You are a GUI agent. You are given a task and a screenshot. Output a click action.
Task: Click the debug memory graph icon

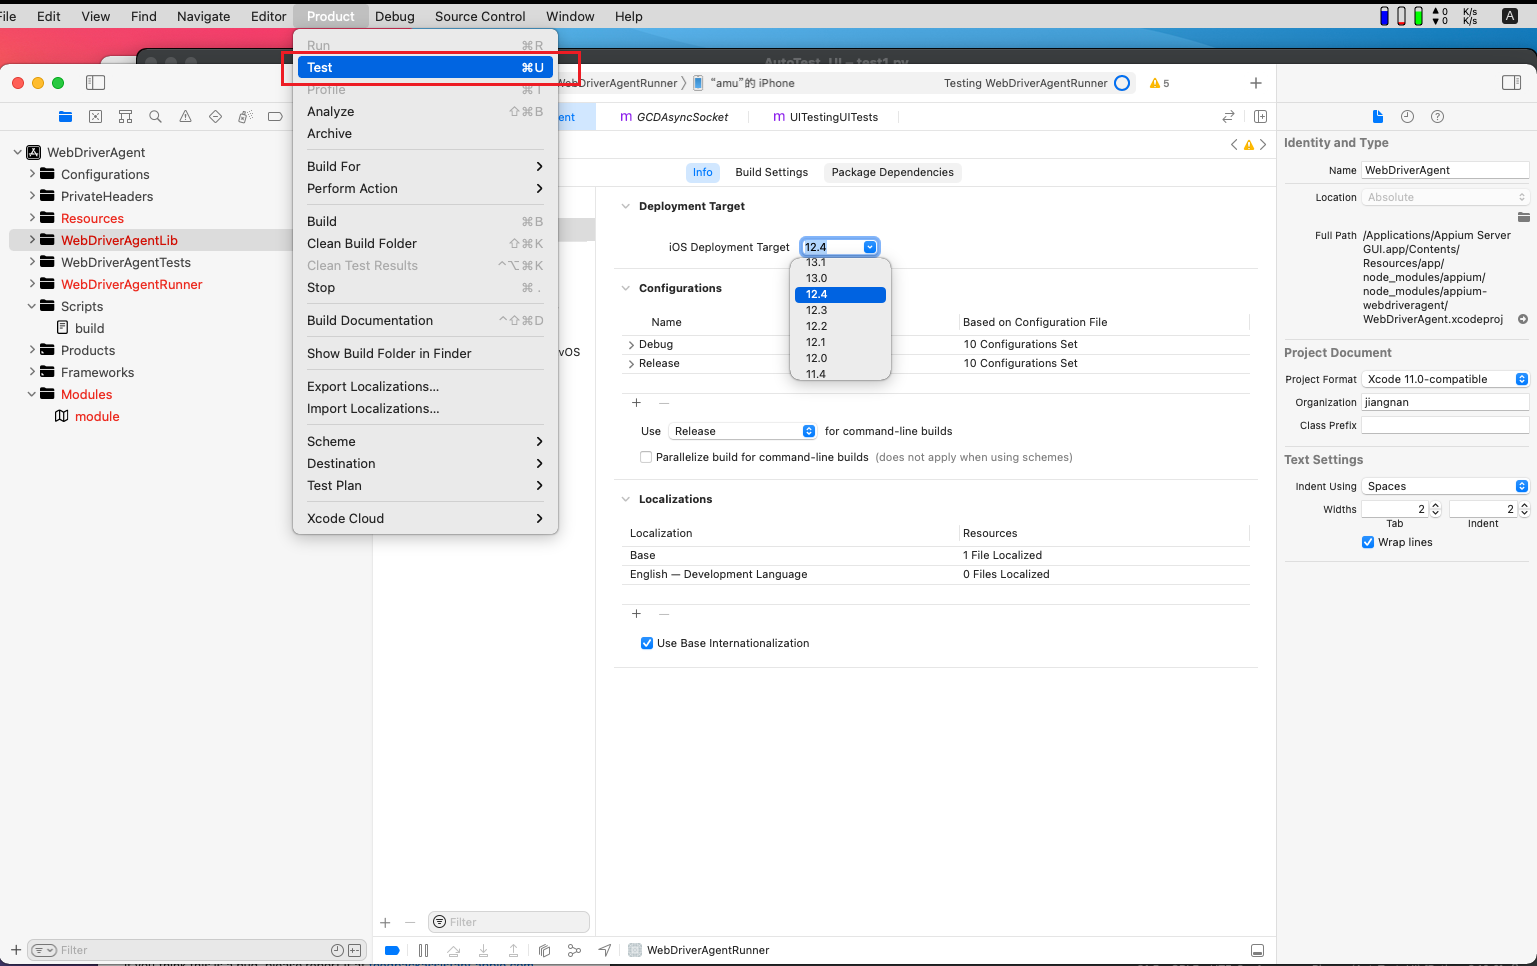(x=574, y=951)
